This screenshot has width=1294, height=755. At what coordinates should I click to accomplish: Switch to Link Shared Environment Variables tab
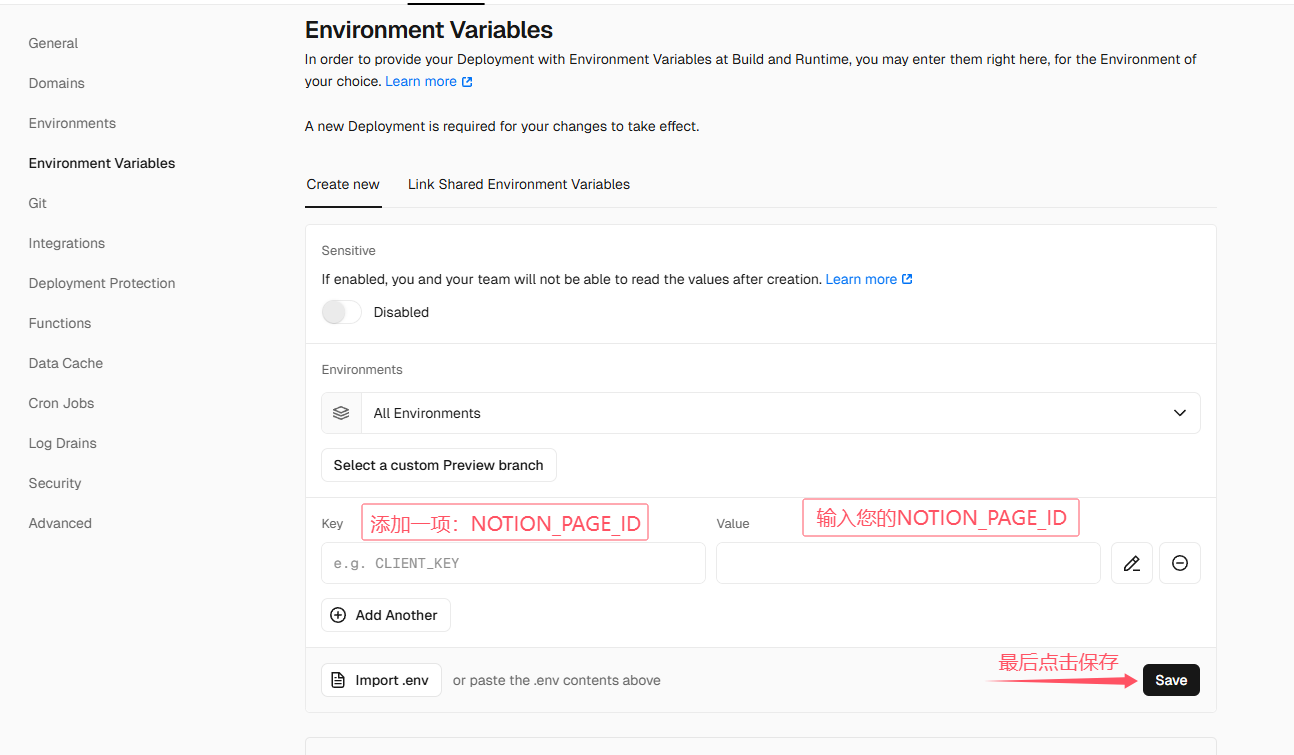point(518,184)
